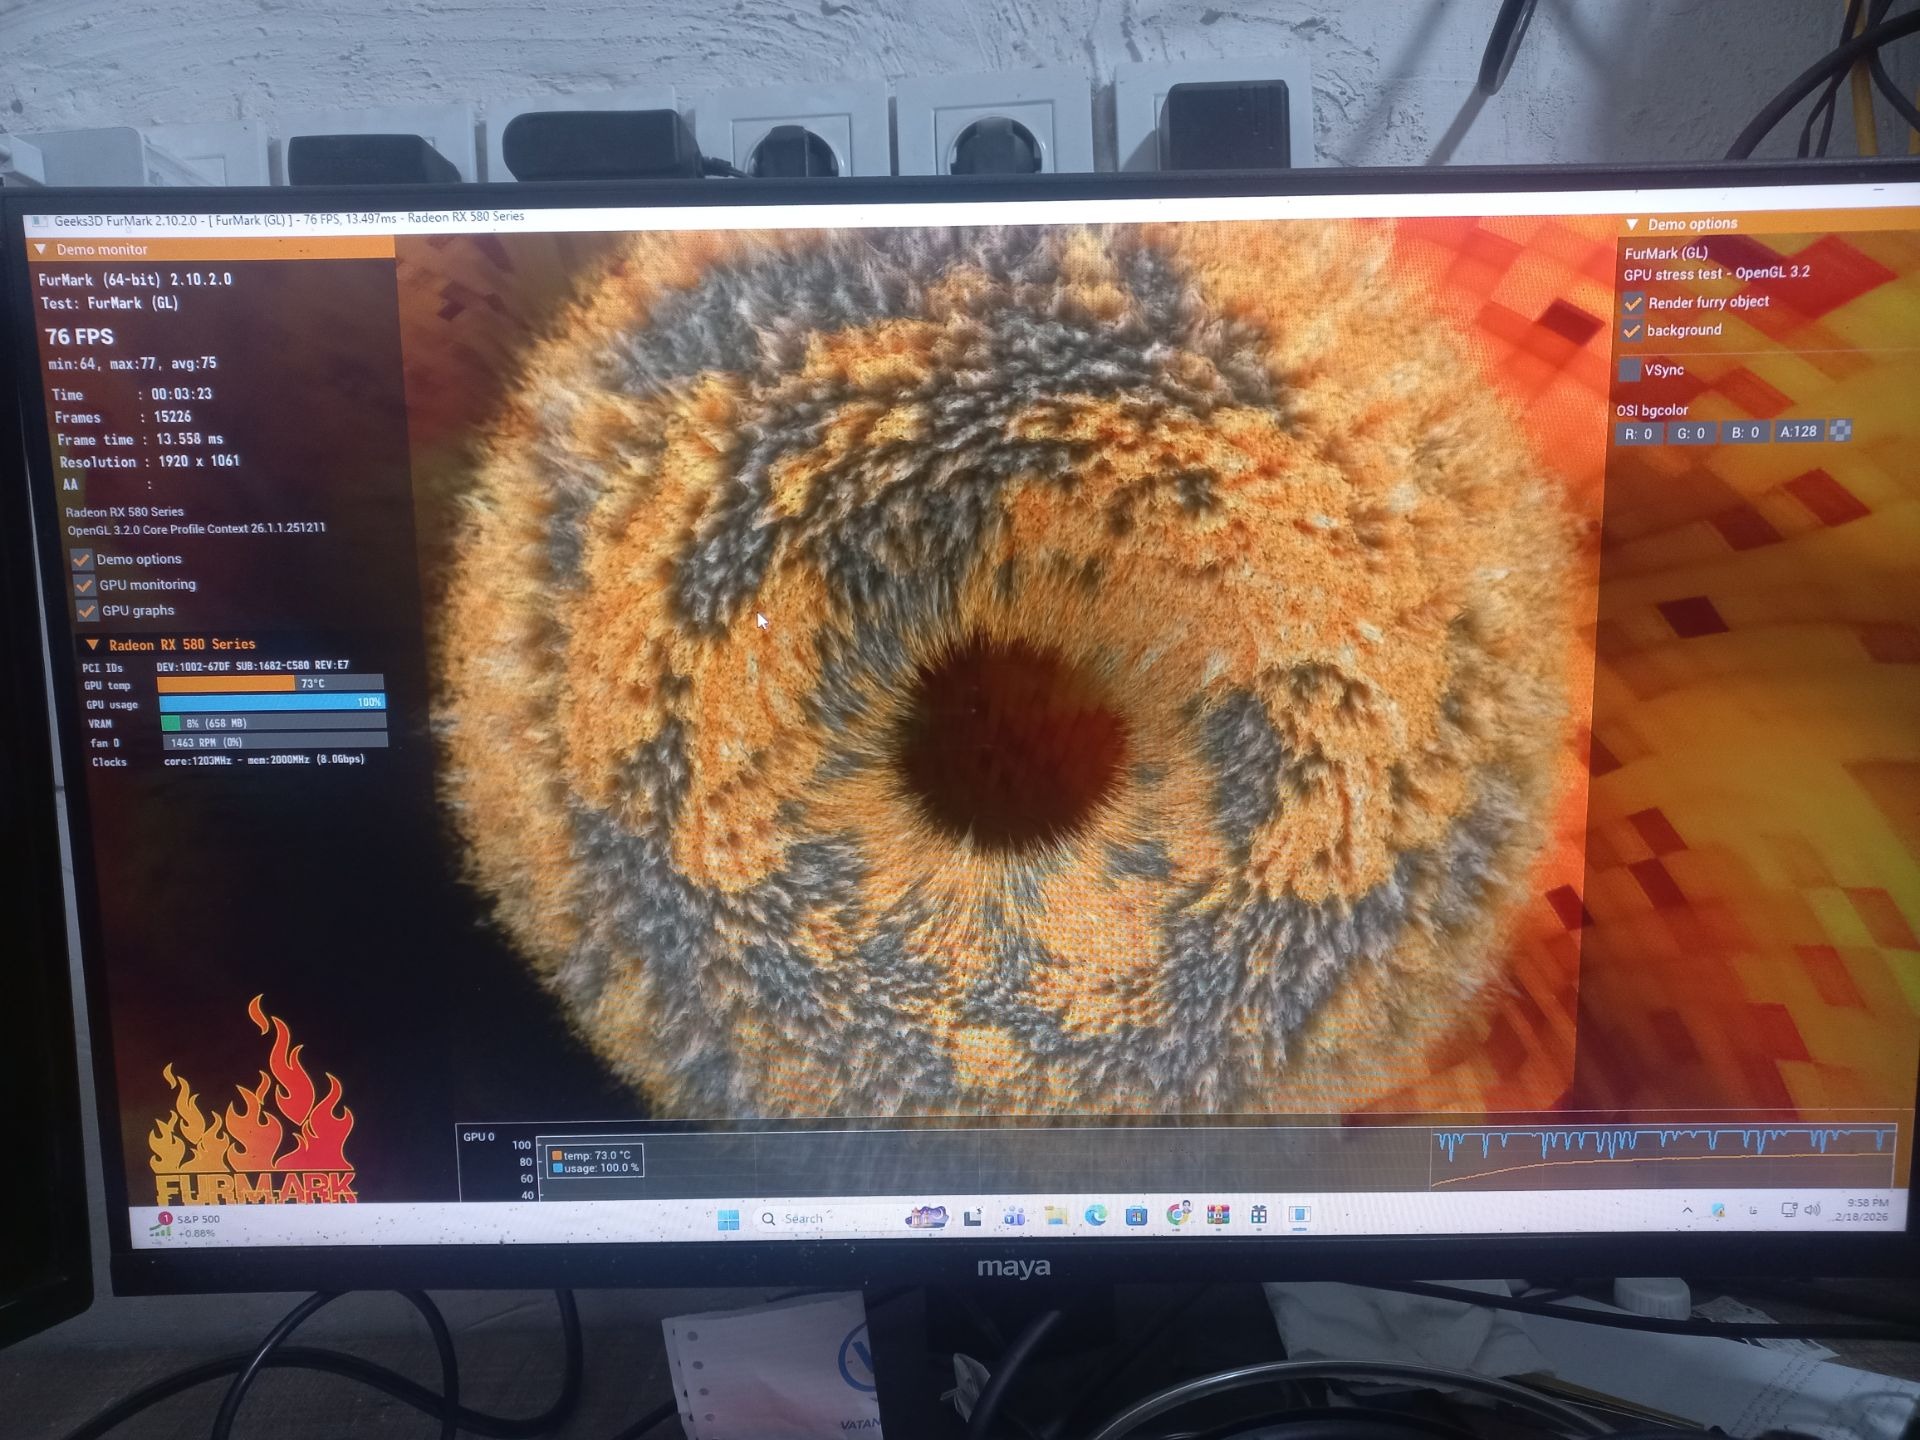The width and height of the screenshot is (1920, 1440).
Task: Toggle the GPU monitoring checkbox
Action: pyautogui.click(x=85, y=586)
